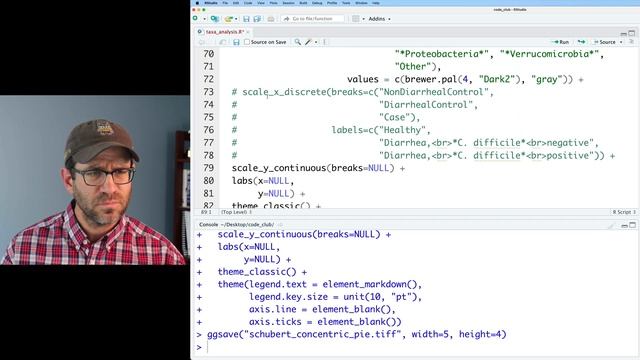Minimize the source editor pane
The image size is (640, 360).
point(624,33)
